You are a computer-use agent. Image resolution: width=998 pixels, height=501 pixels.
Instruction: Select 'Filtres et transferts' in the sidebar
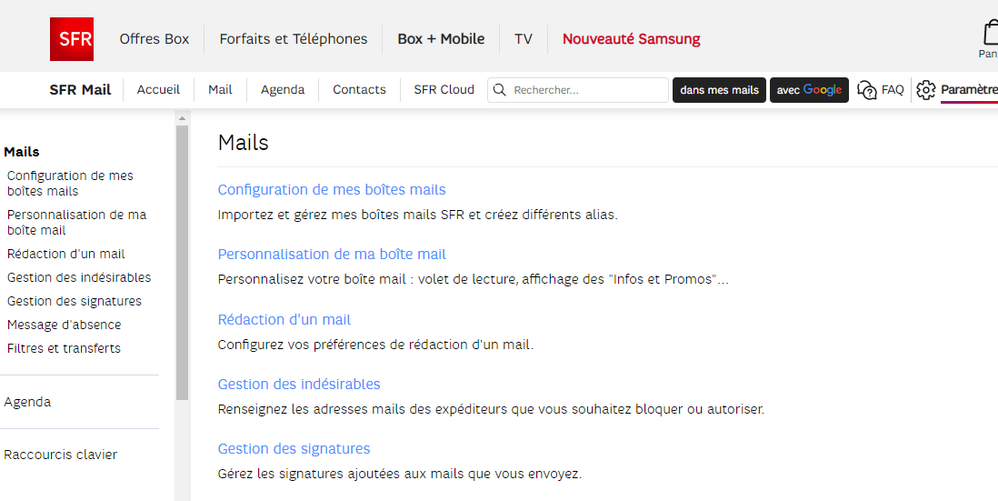tap(64, 349)
